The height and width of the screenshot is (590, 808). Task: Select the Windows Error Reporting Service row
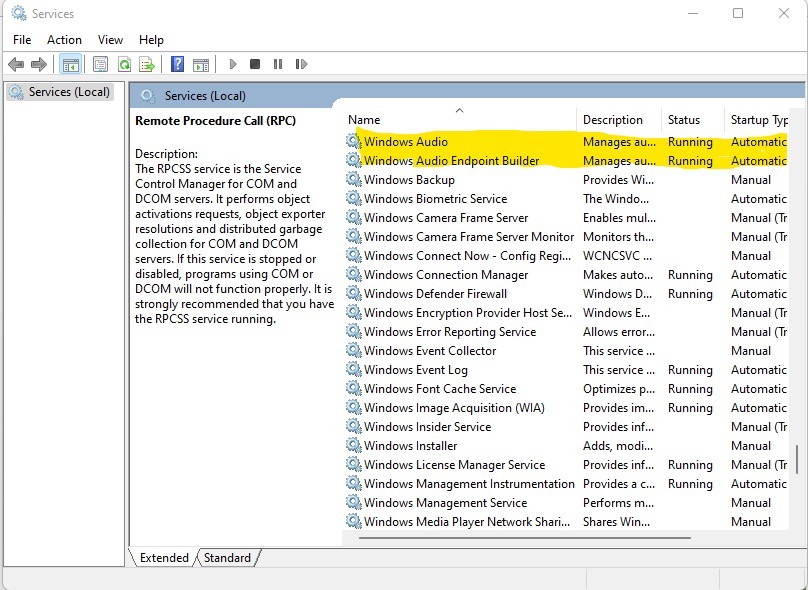pyautogui.click(x=566, y=332)
